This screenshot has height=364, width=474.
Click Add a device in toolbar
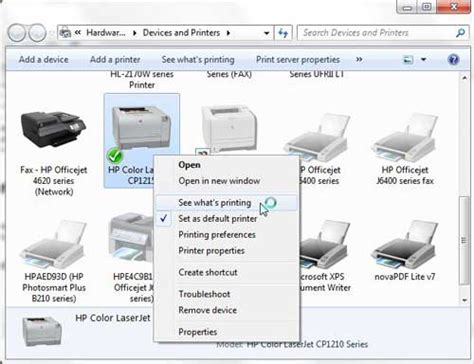point(44,60)
